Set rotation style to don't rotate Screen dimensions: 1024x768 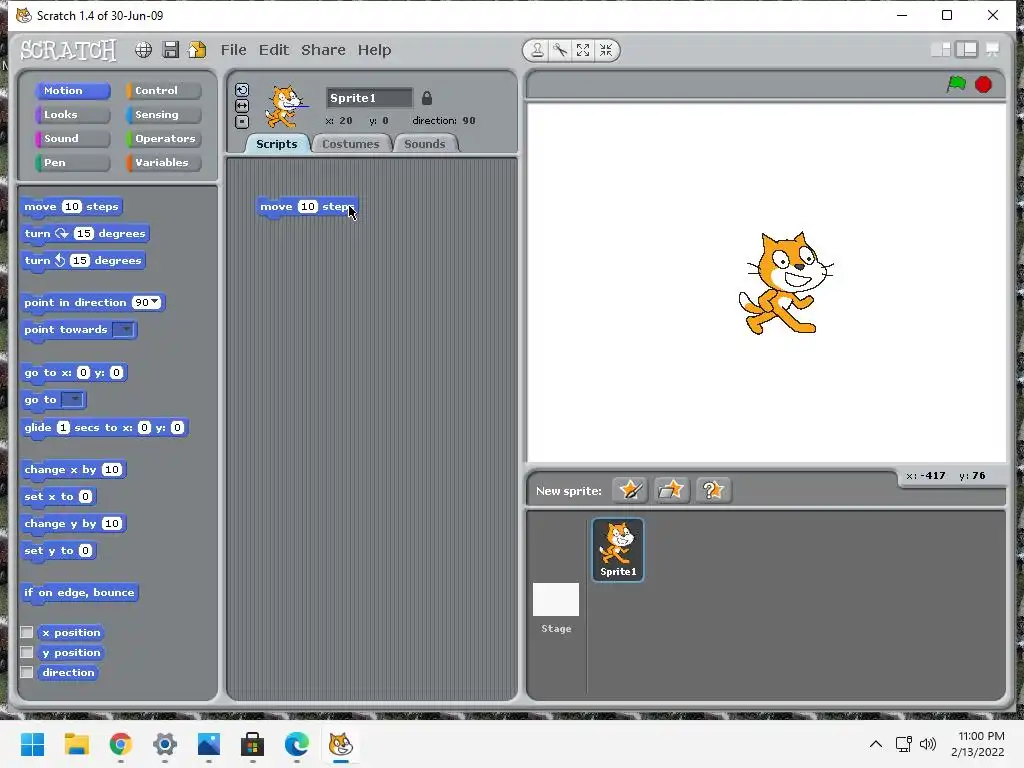pyautogui.click(x=242, y=121)
